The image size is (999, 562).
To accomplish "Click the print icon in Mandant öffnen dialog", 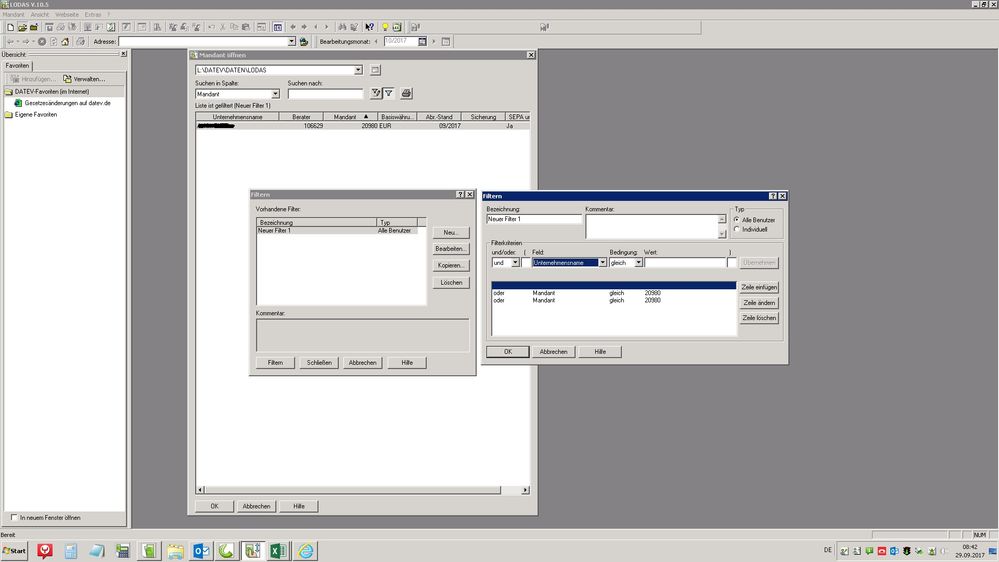I will pyautogui.click(x=406, y=94).
